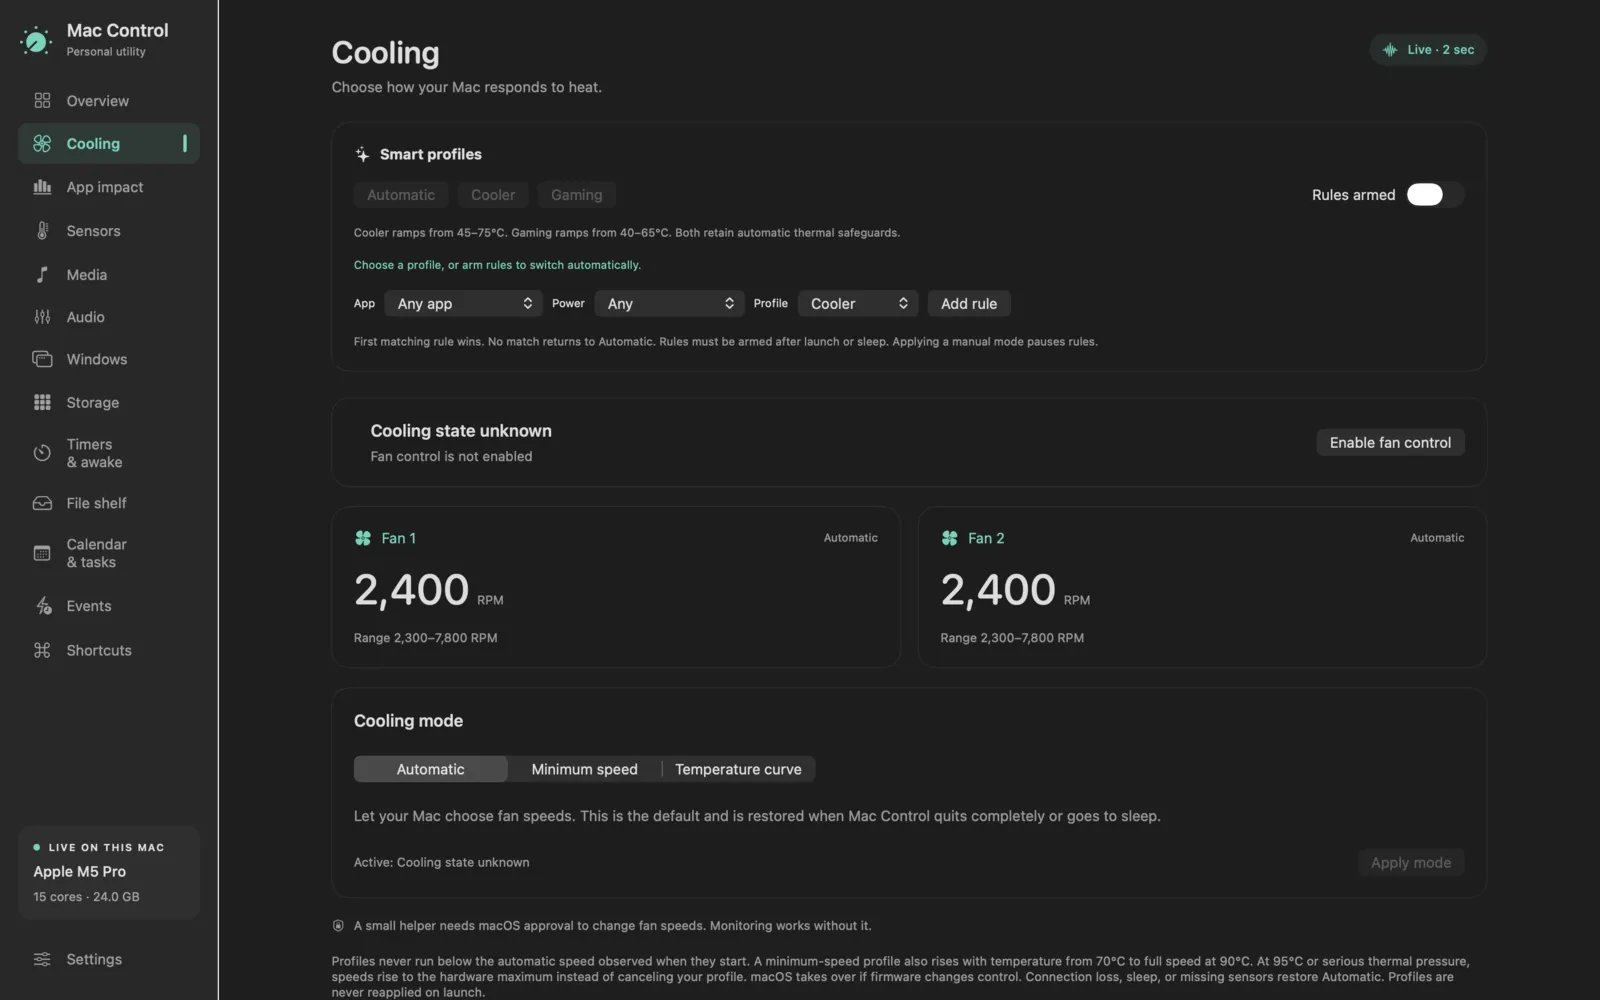Click the Live · 2 sec status badge
The image size is (1600, 1000).
point(1428,50)
